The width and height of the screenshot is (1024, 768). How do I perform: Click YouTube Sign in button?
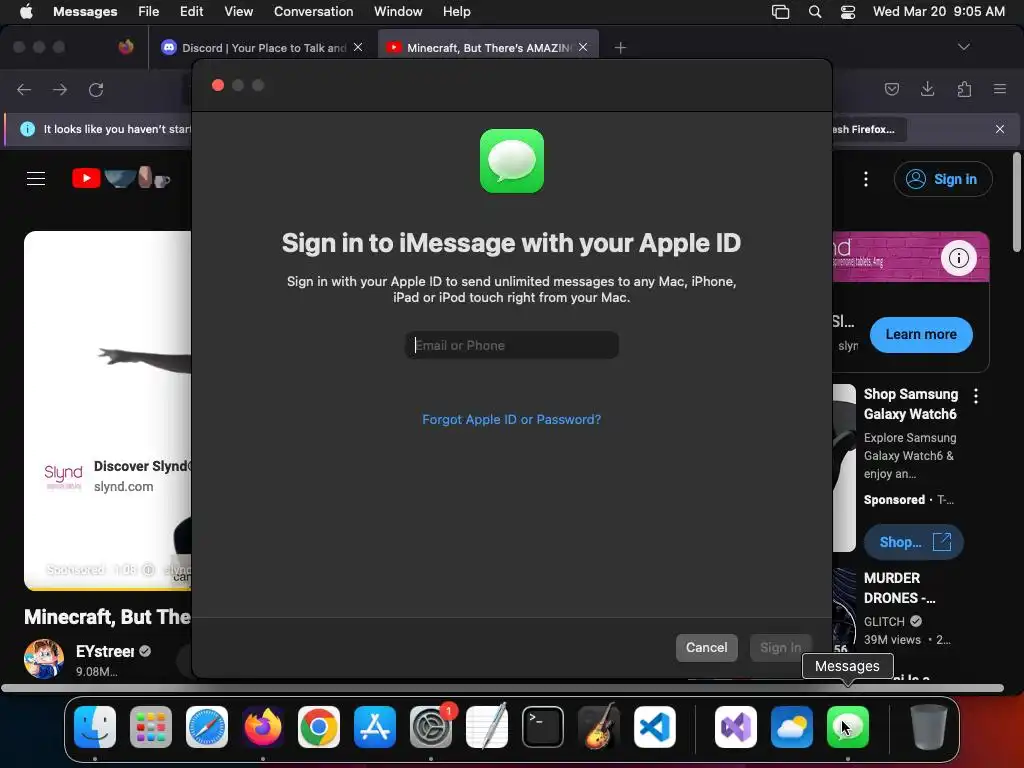943,179
